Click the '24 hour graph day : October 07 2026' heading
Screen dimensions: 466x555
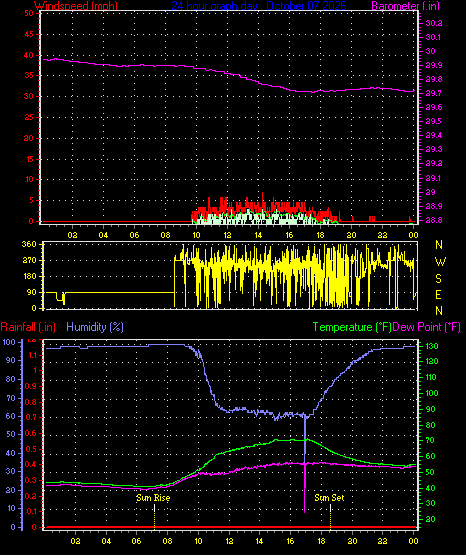click(259, 5)
